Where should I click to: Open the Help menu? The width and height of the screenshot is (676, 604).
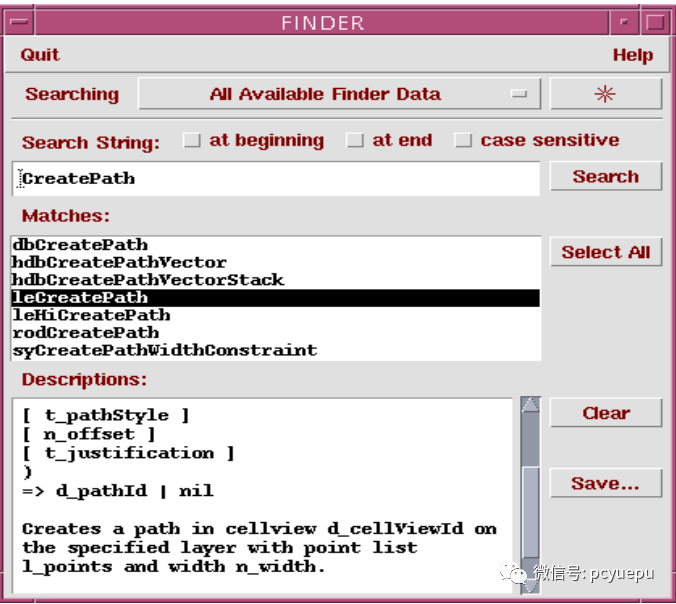[x=632, y=55]
